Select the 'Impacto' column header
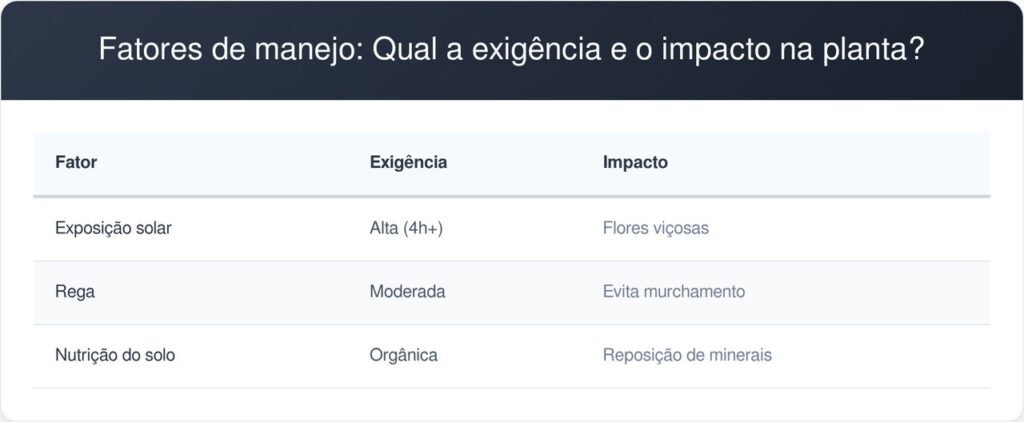Viewport: 1024px width, 422px height. (x=635, y=163)
